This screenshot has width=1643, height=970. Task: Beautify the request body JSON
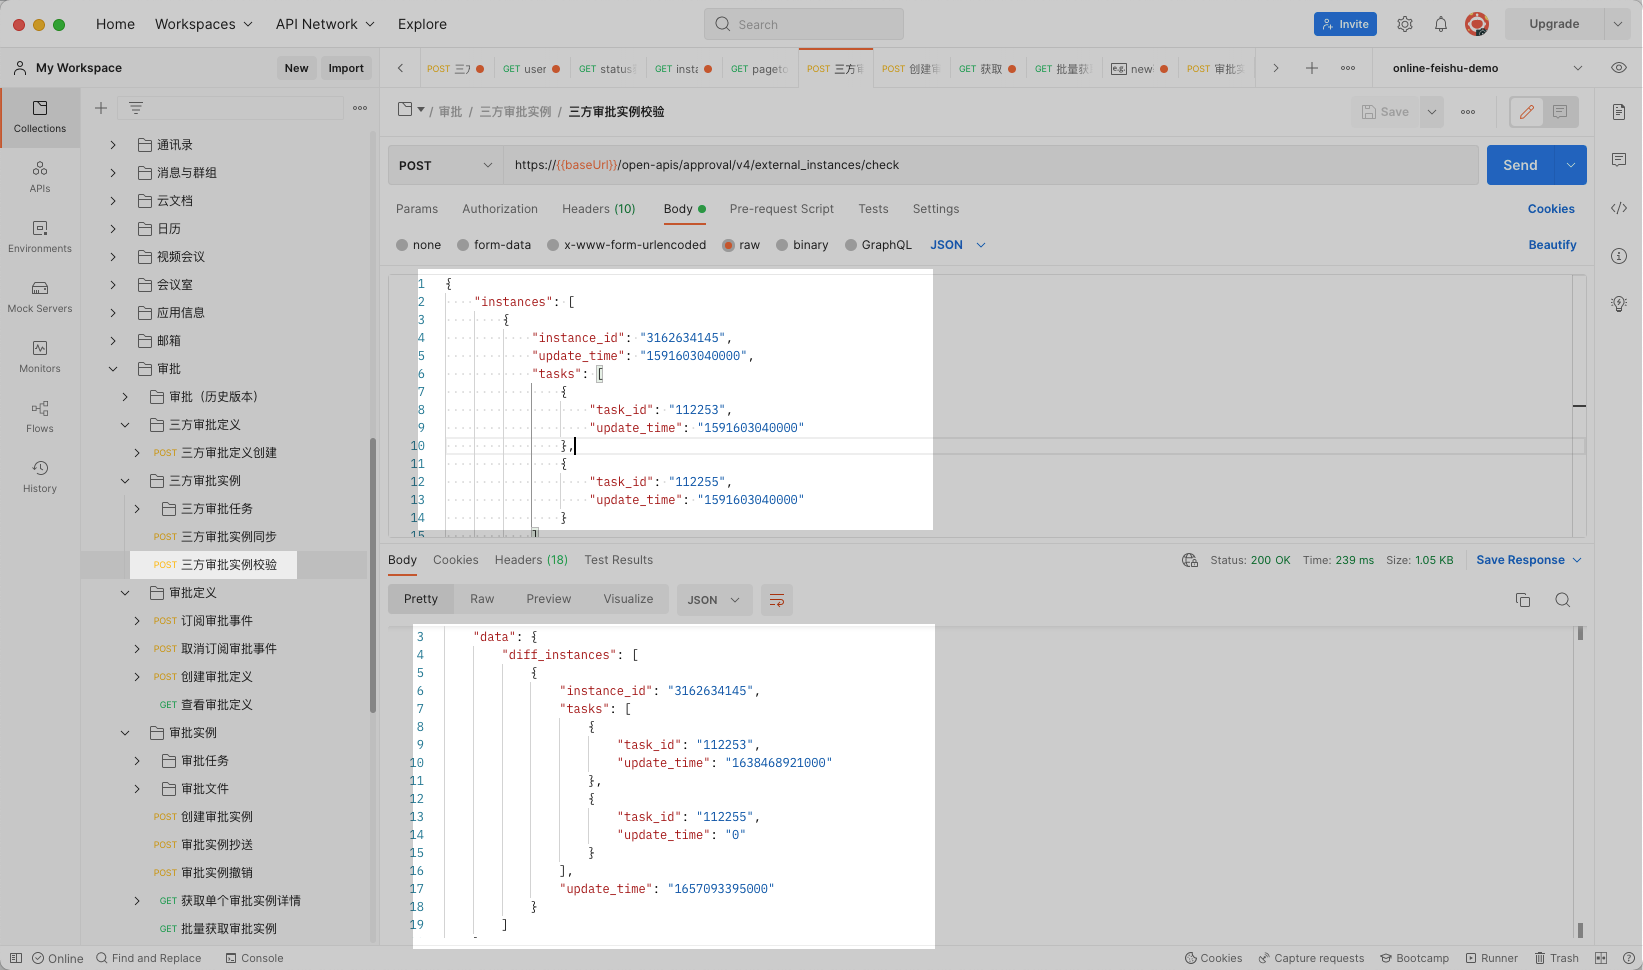[x=1552, y=244]
